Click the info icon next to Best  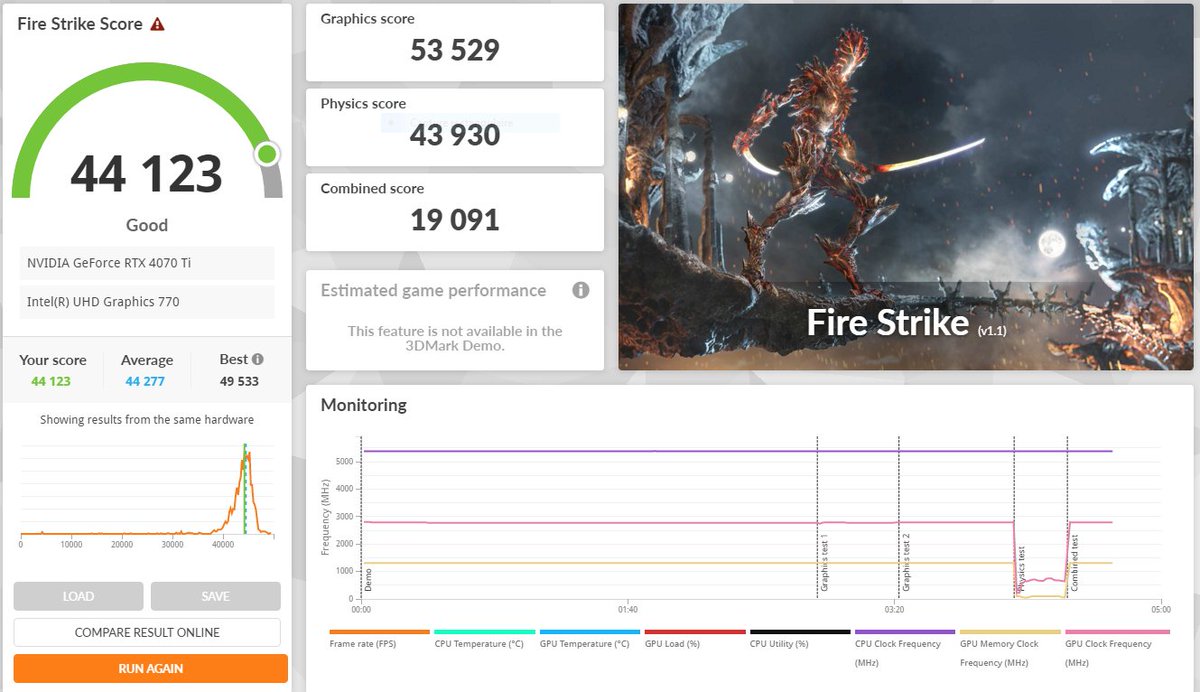click(x=258, y=359)
